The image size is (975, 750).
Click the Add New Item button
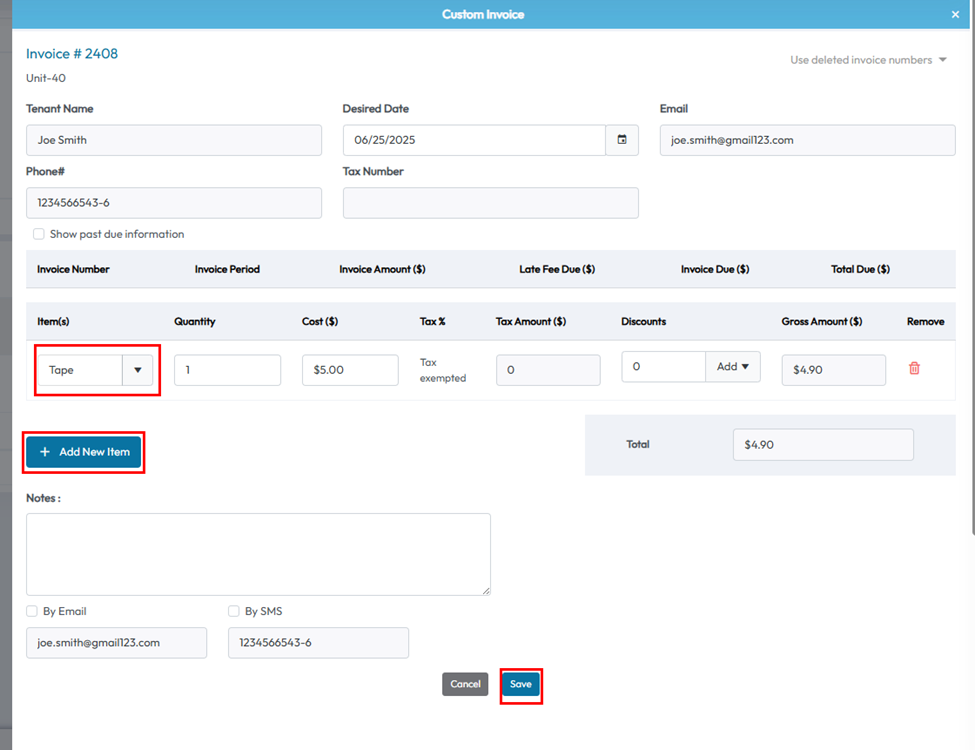pyautogui.click(x=84, y=452)
